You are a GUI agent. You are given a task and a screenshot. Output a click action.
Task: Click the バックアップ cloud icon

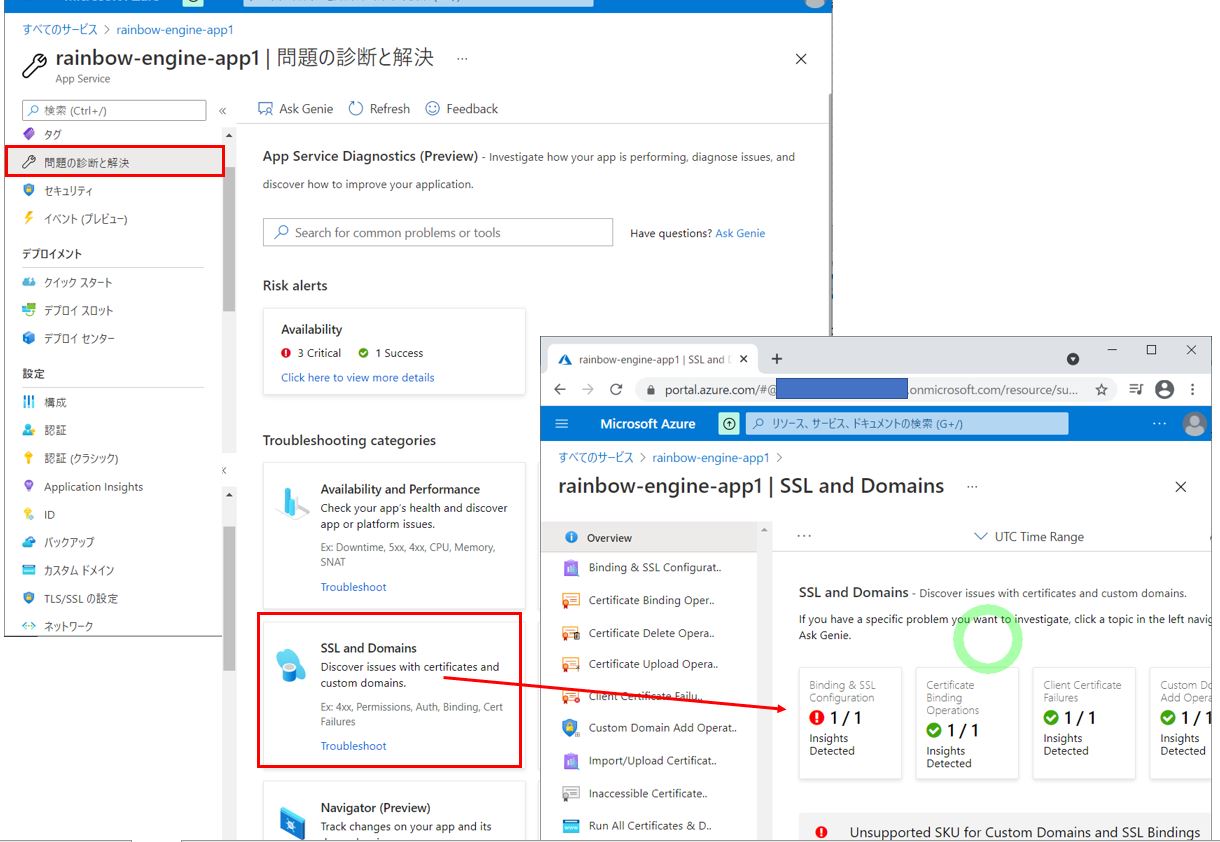[28, 542]
